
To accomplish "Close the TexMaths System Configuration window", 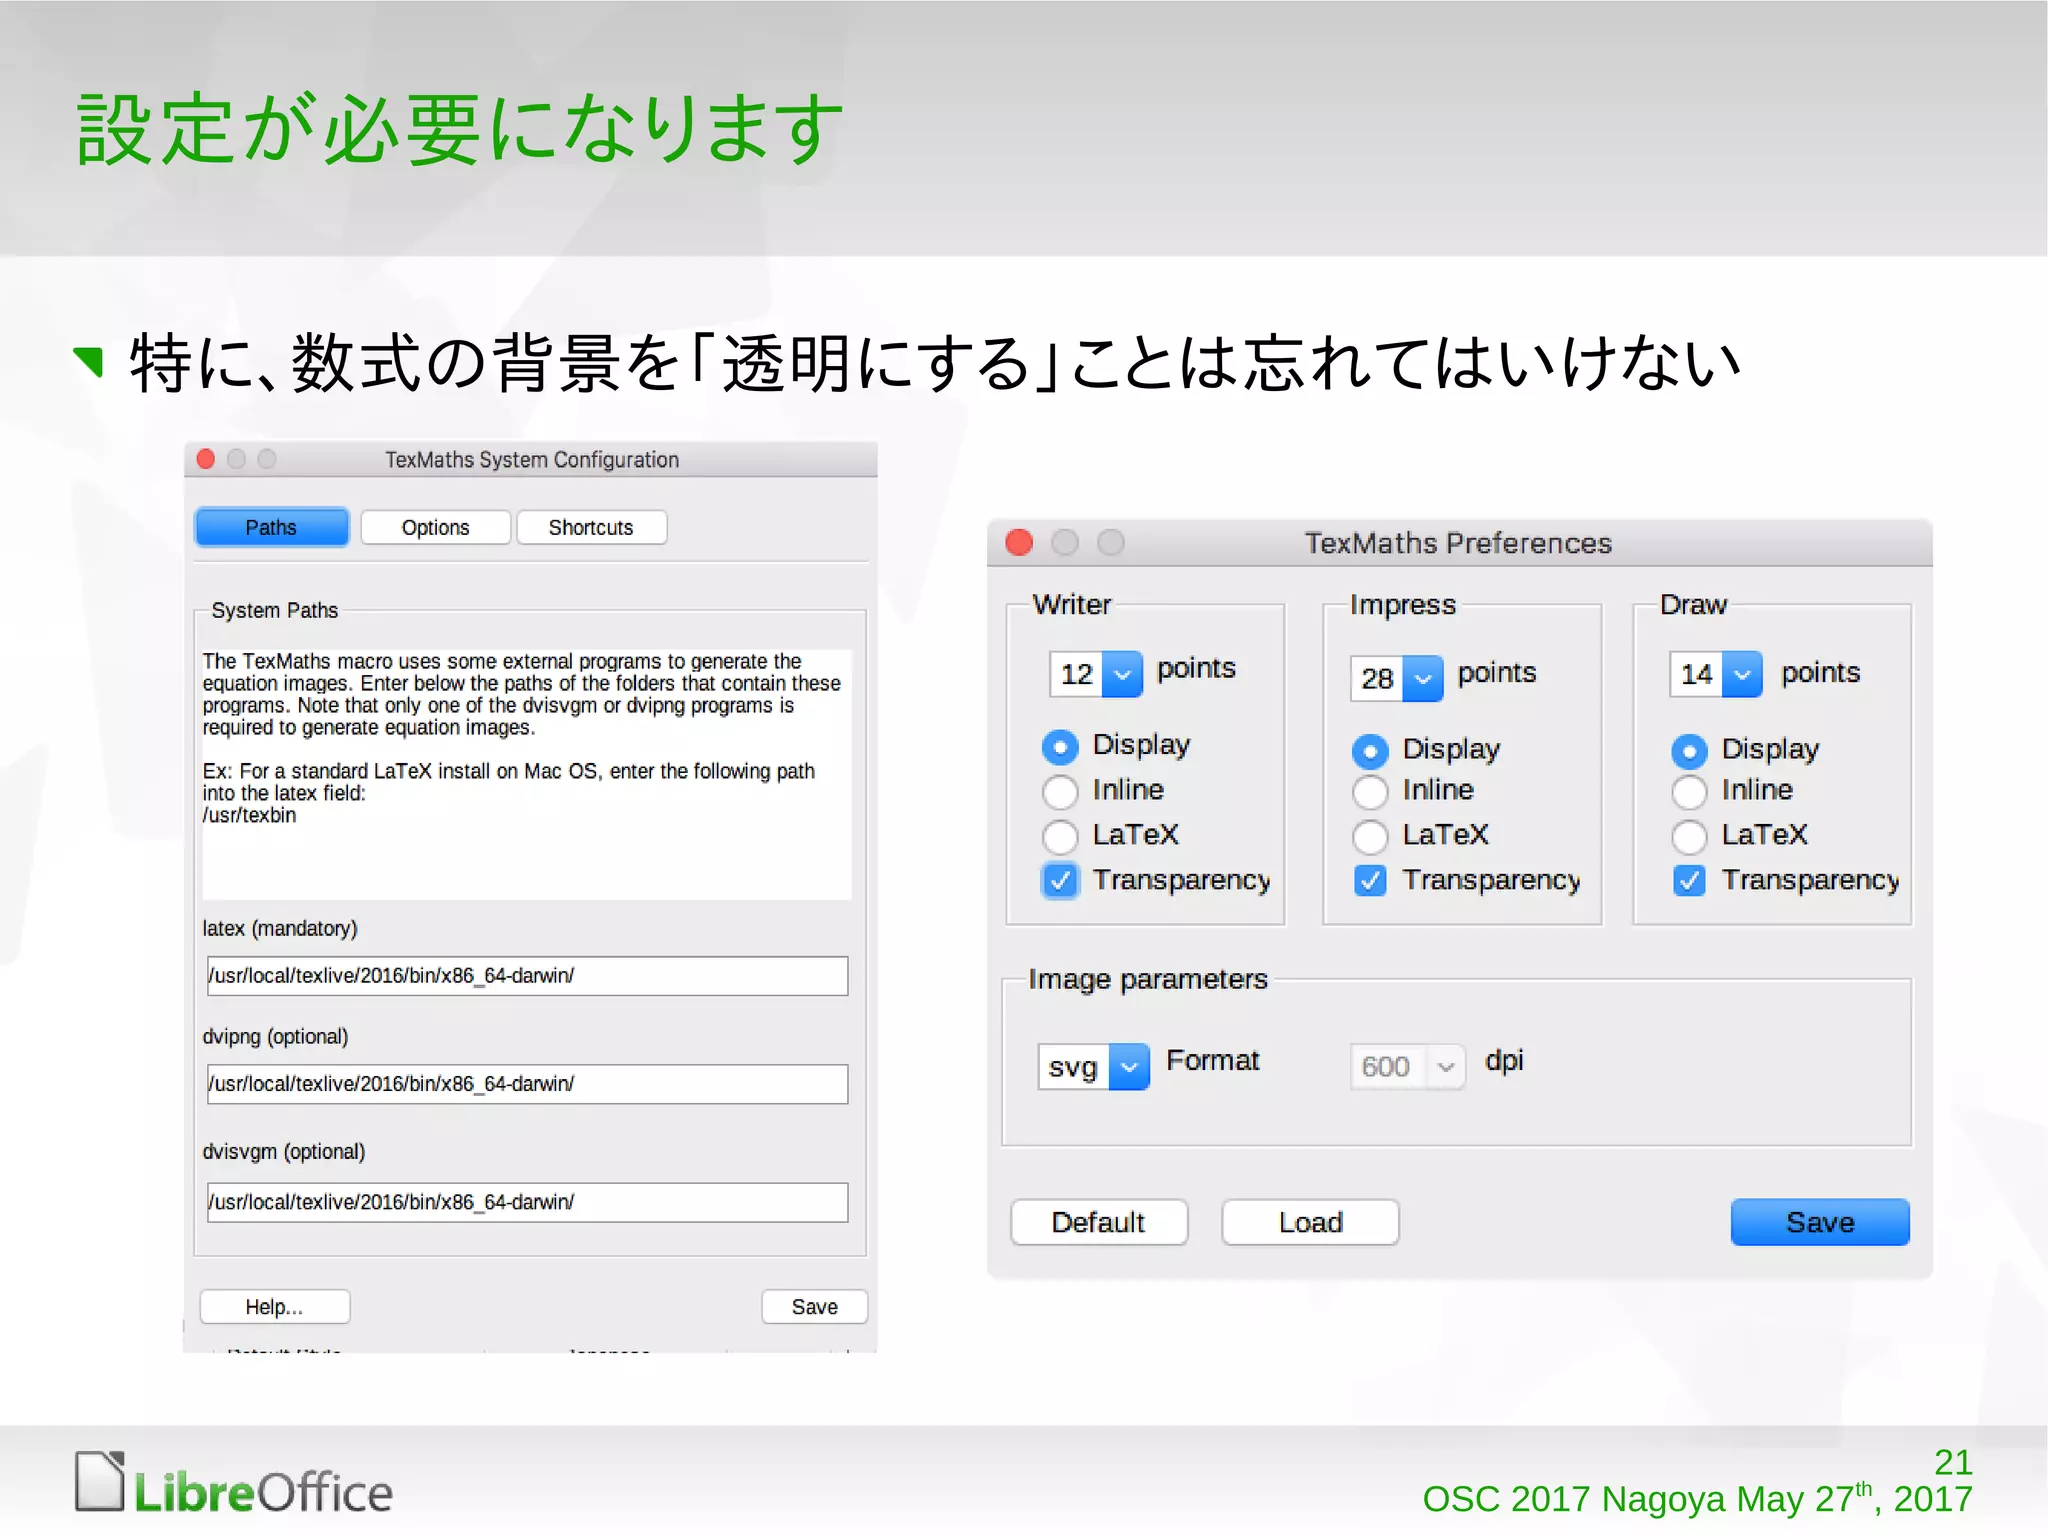I will coord(206,459).
